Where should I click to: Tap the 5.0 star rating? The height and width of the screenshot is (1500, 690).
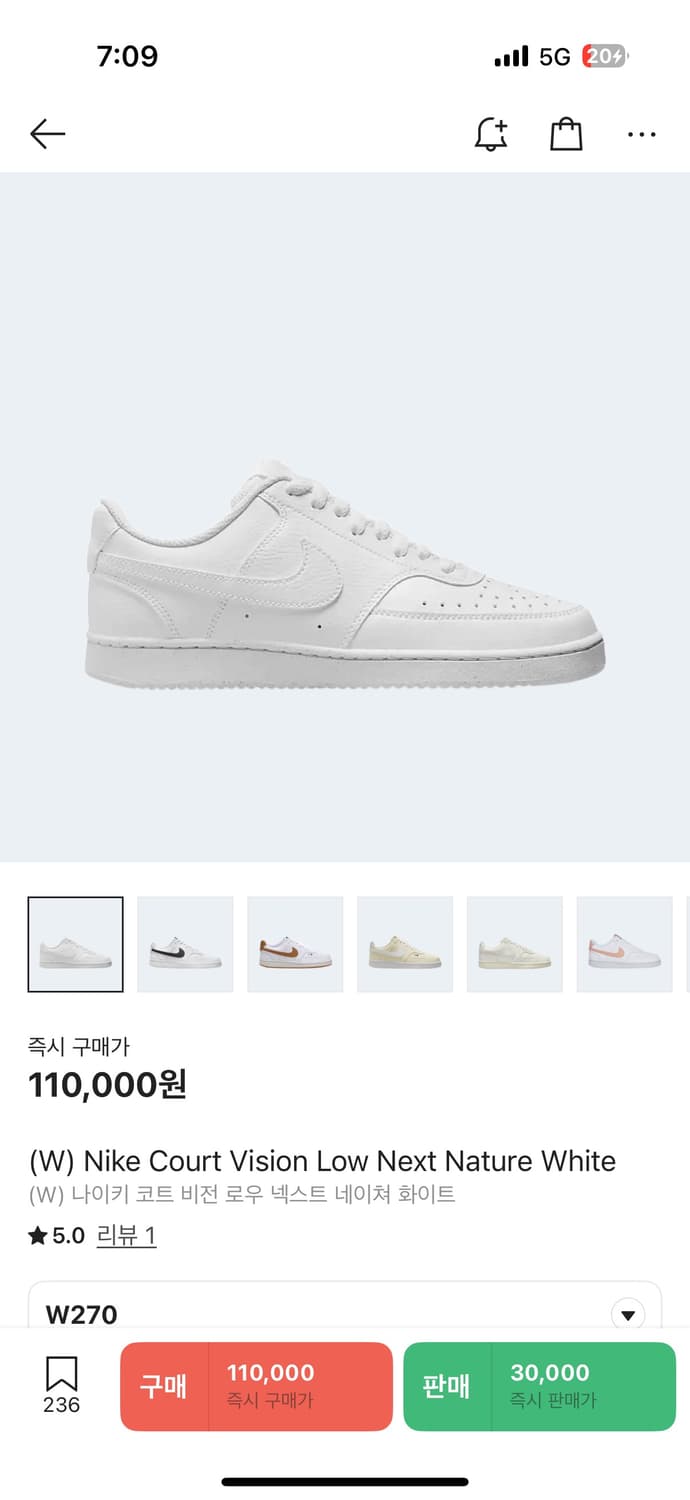click(x=57, y=1236)
